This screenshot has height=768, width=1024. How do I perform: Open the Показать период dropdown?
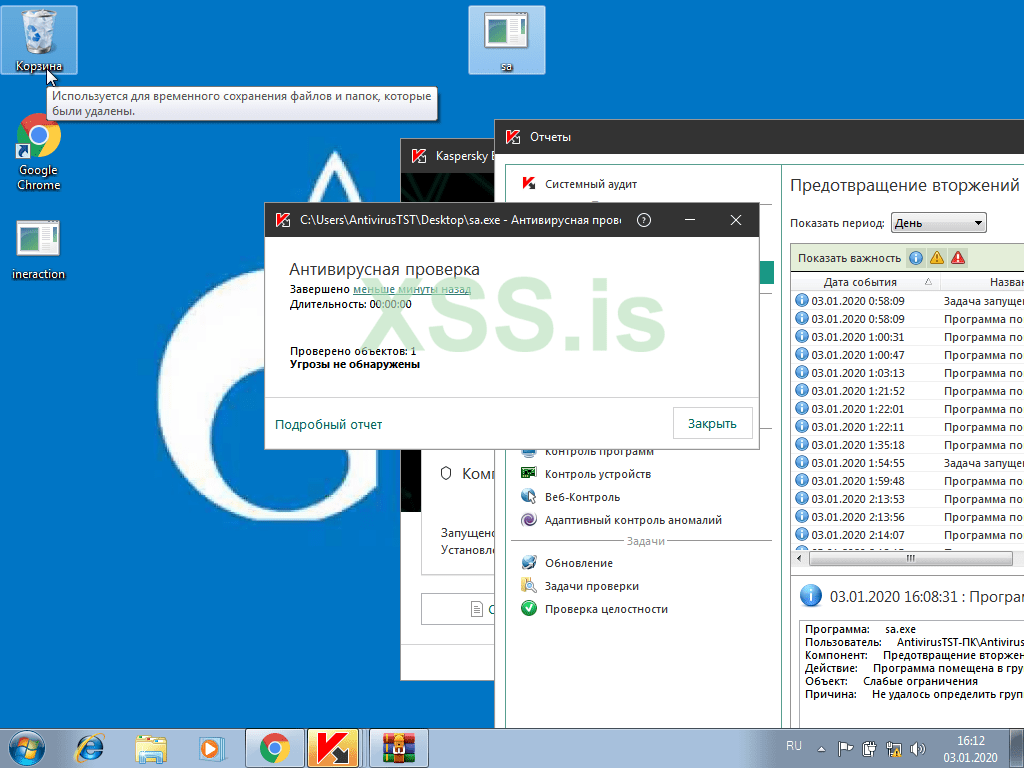[937, 222]
